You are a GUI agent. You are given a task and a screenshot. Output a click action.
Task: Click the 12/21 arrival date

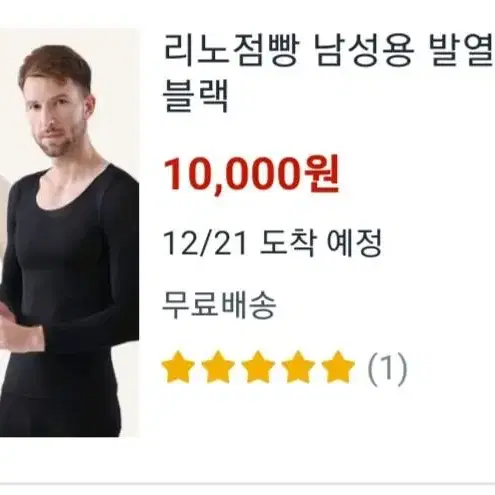(x=205, y=243)
